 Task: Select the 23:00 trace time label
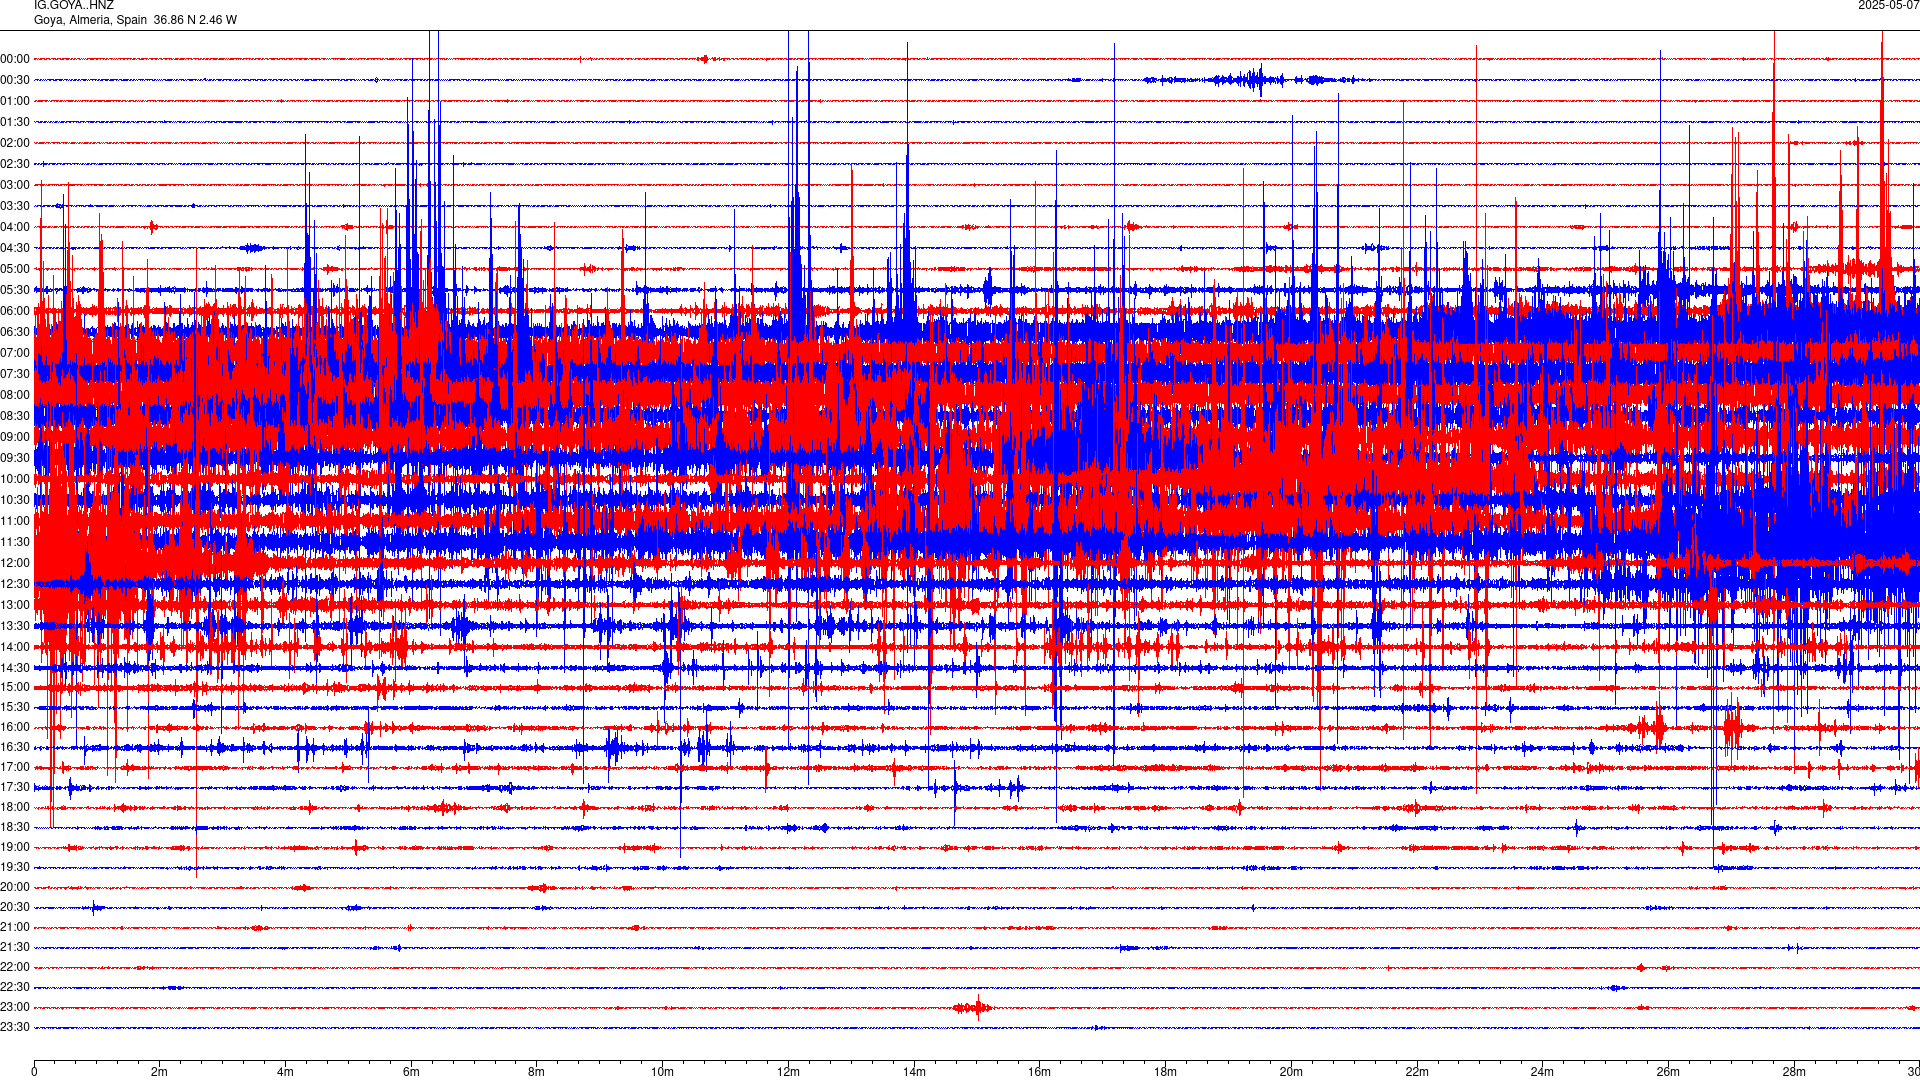coord(15,1007)
